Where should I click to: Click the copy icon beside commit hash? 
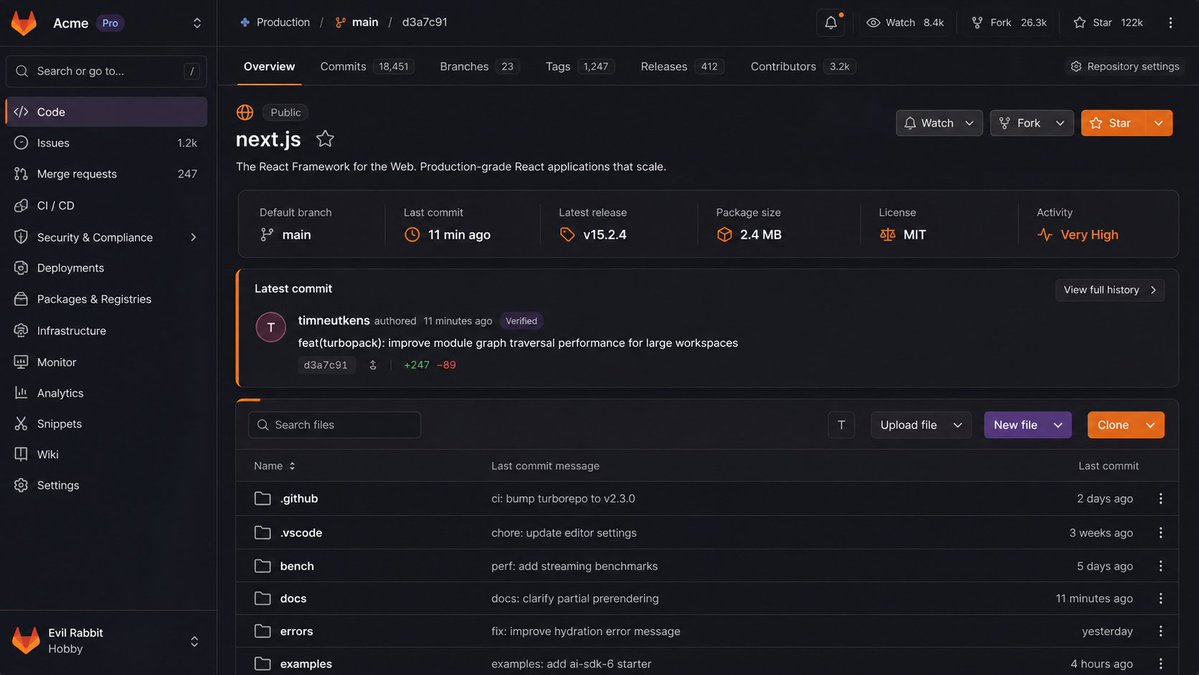[x=373, y=365]
